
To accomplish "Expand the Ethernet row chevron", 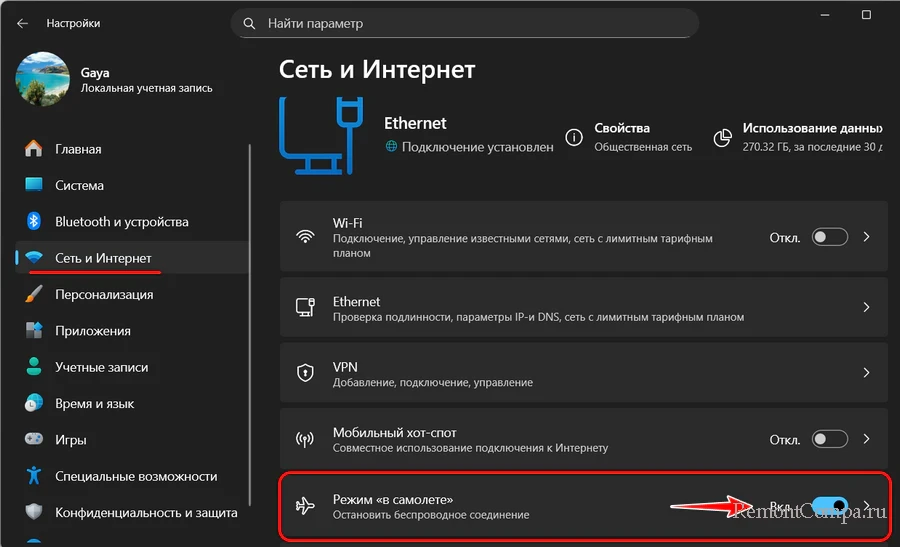I will [x=867, y=308].
